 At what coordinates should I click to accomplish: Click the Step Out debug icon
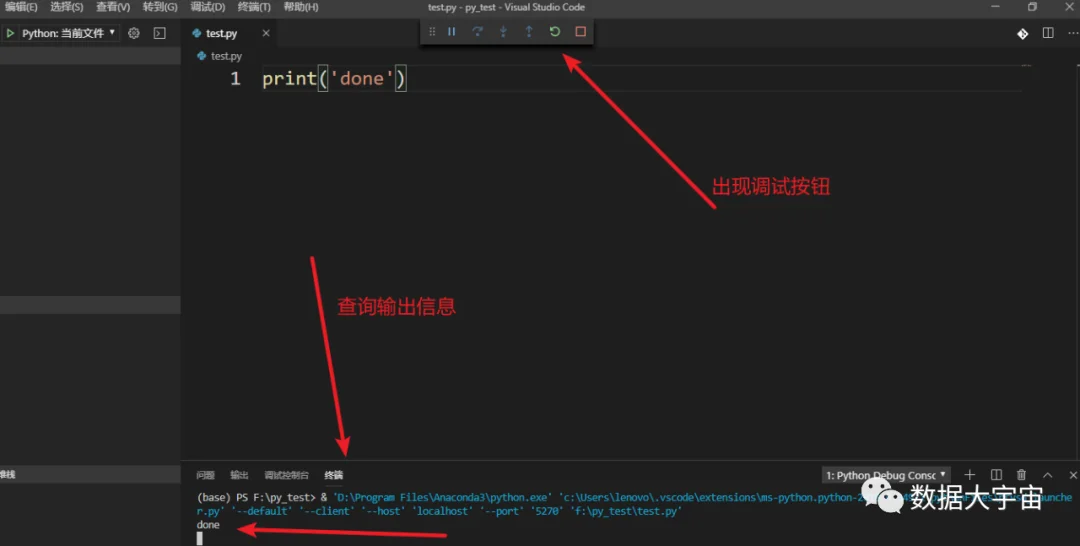[x=529, y=32]
